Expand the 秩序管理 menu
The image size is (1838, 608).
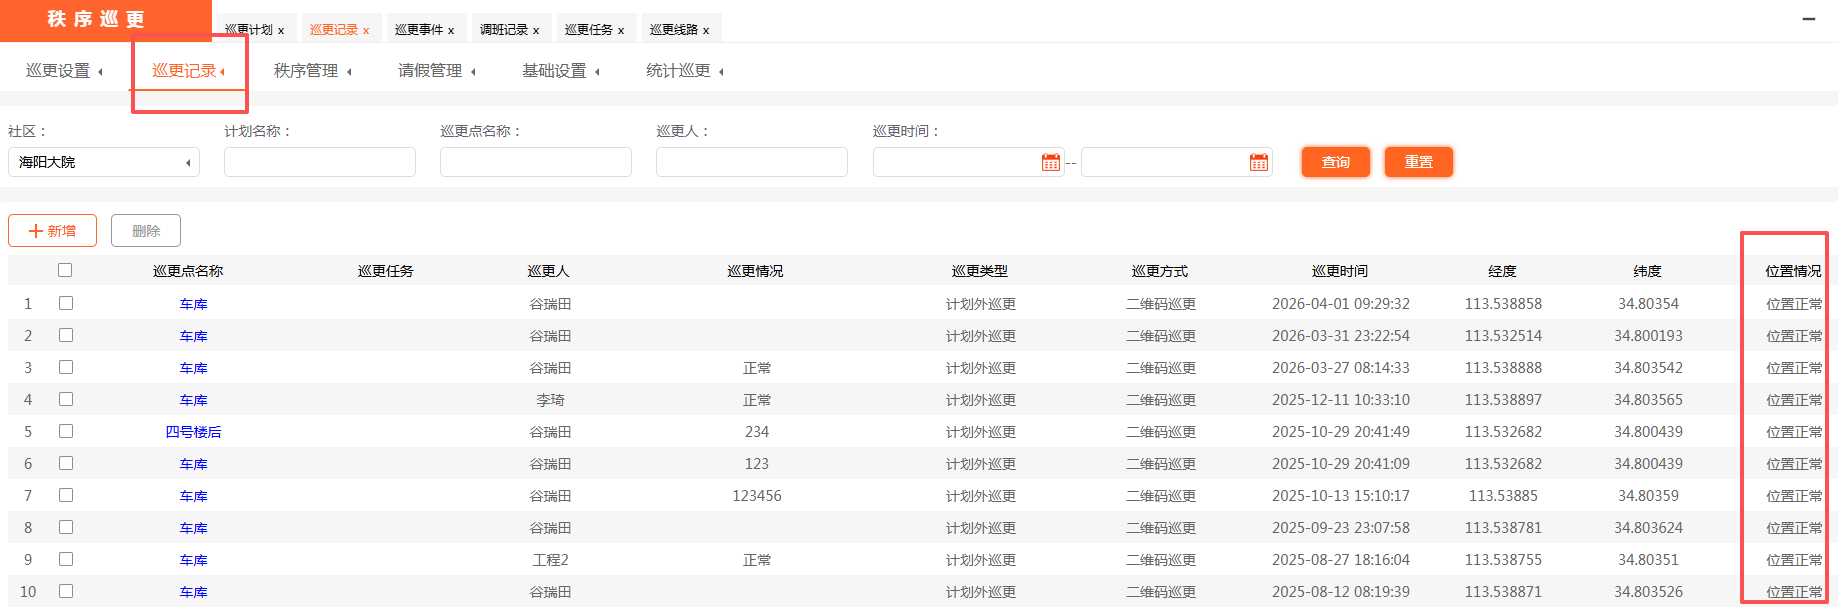[313, 71]
